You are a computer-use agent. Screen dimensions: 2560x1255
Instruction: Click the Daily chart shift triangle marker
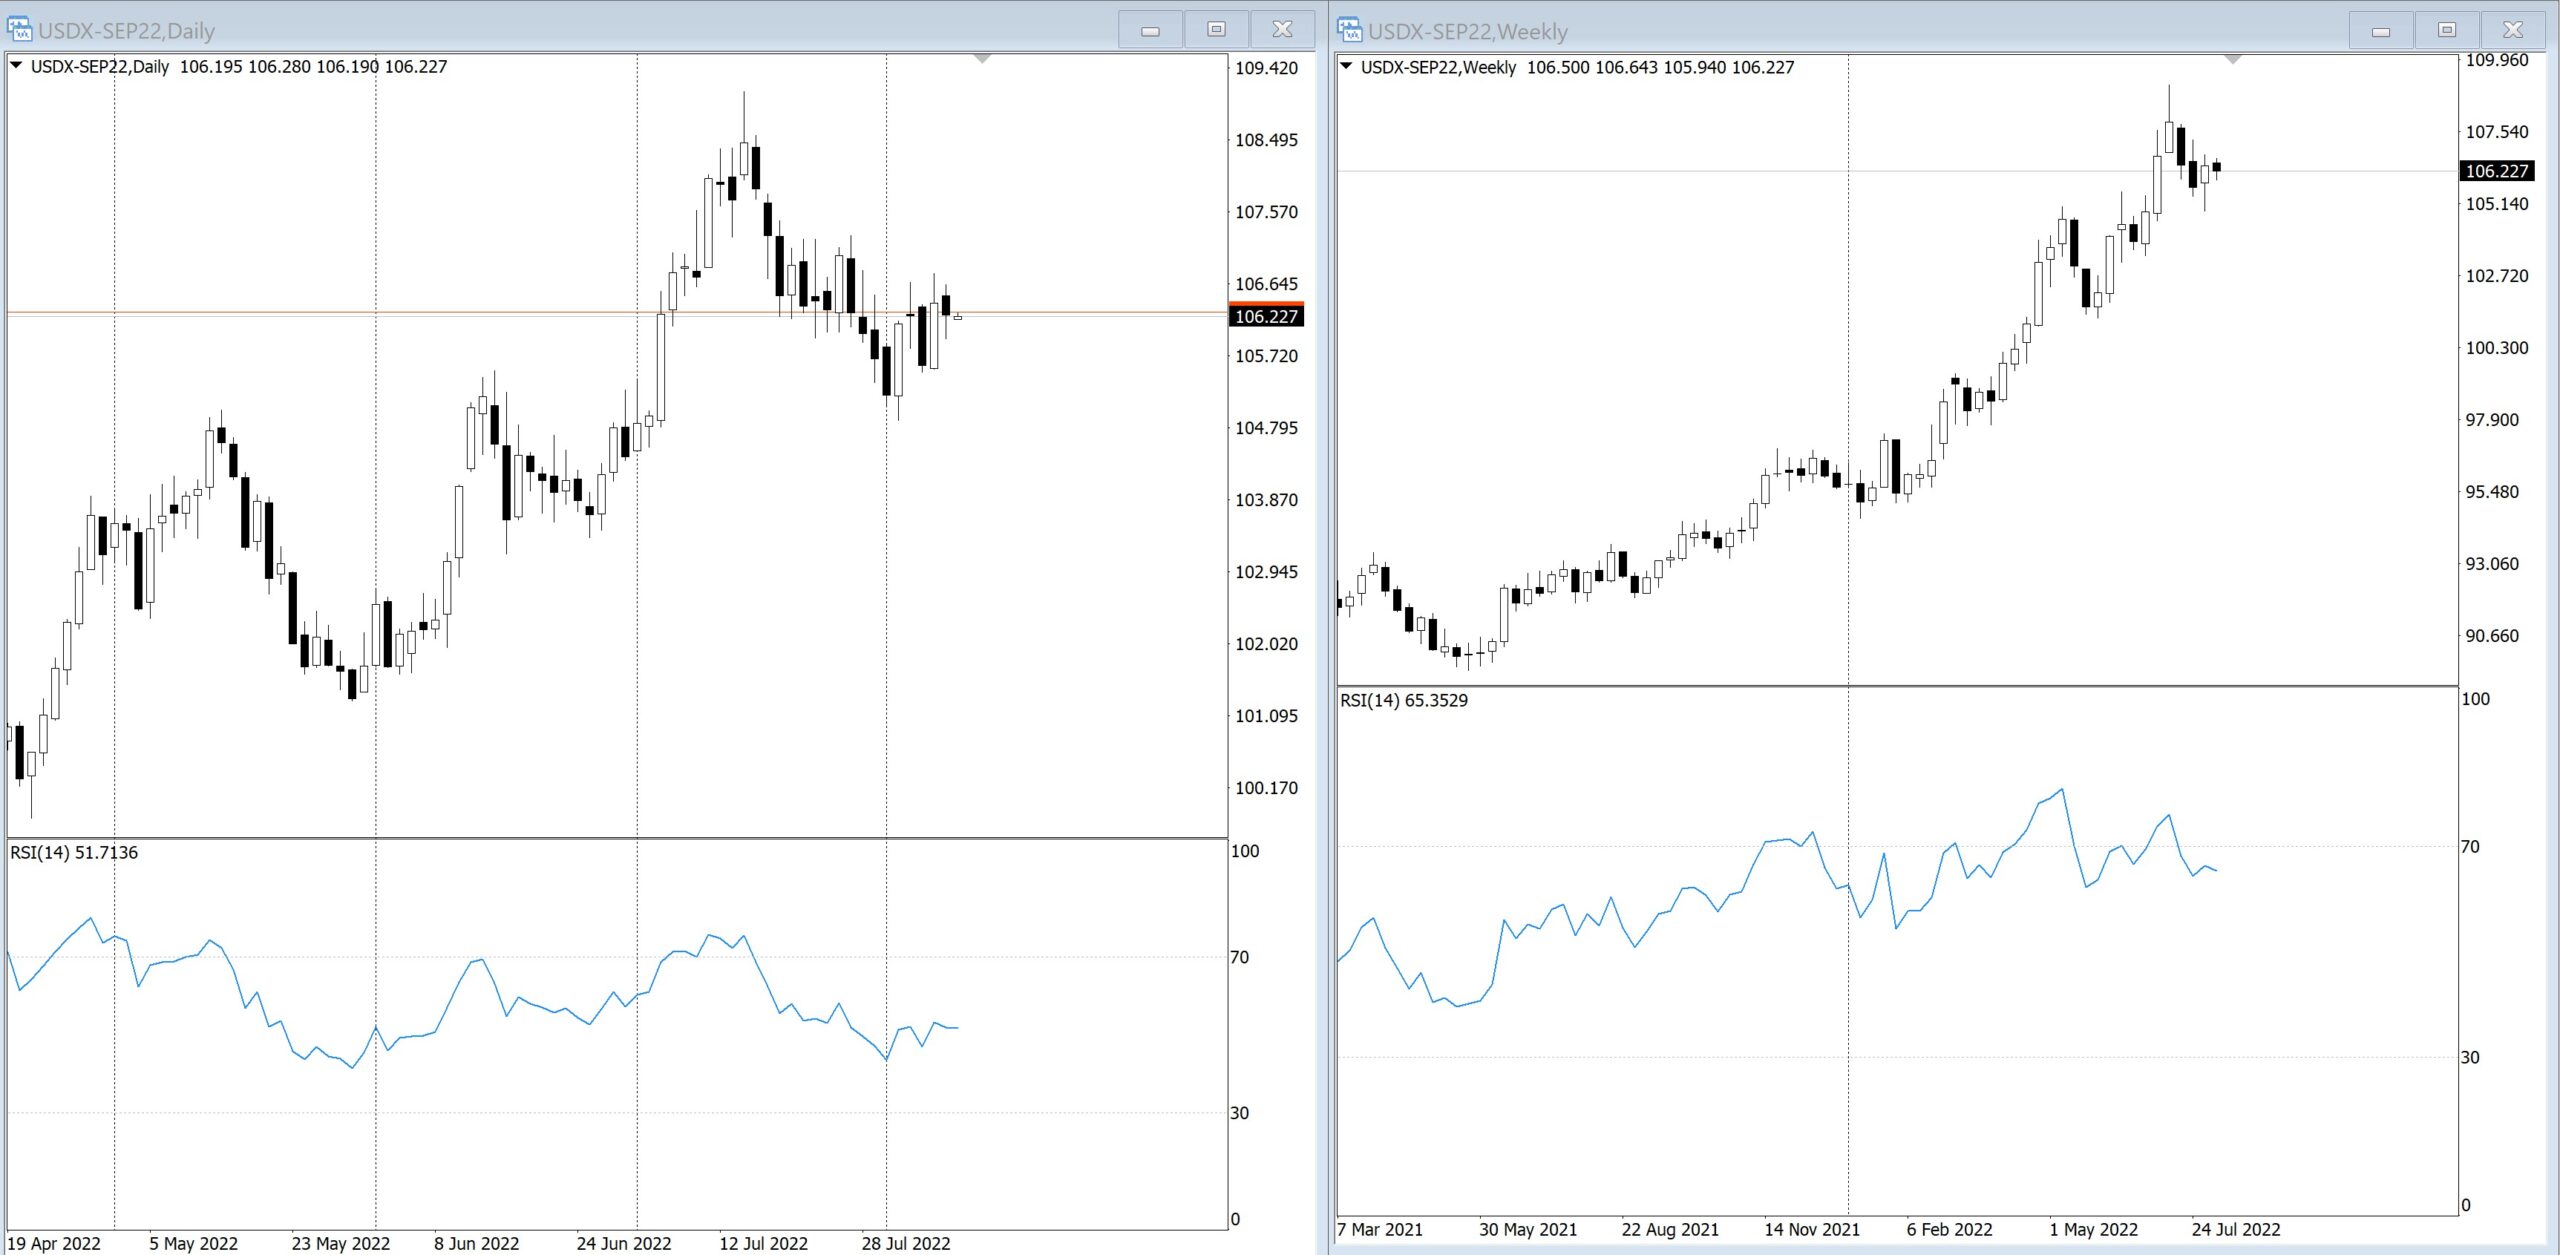(982, 59)
